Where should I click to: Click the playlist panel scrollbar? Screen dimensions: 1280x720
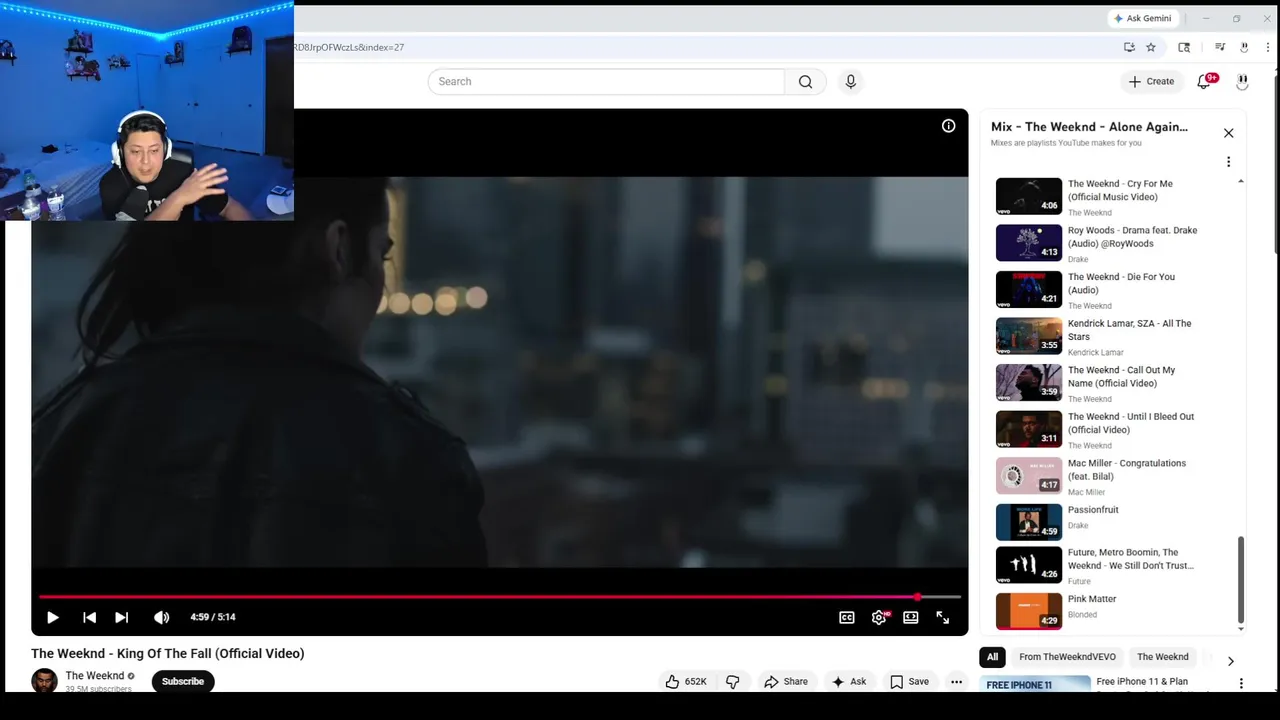click(1241, 580)
